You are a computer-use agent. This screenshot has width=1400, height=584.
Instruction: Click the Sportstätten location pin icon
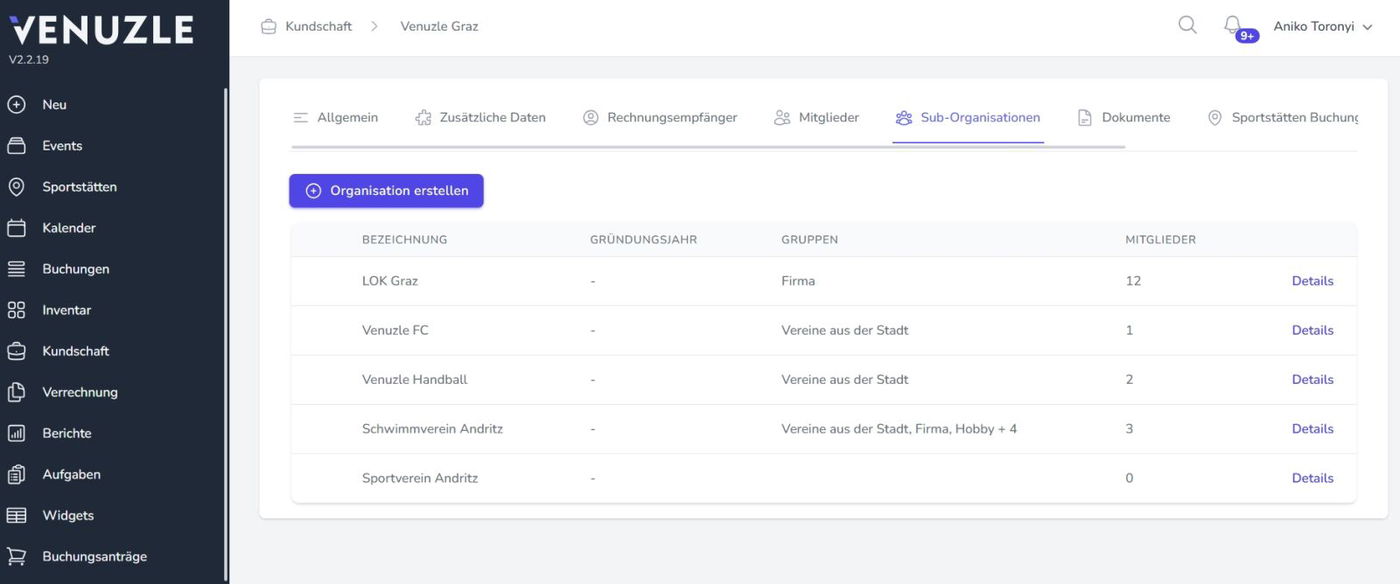[16, 187]
